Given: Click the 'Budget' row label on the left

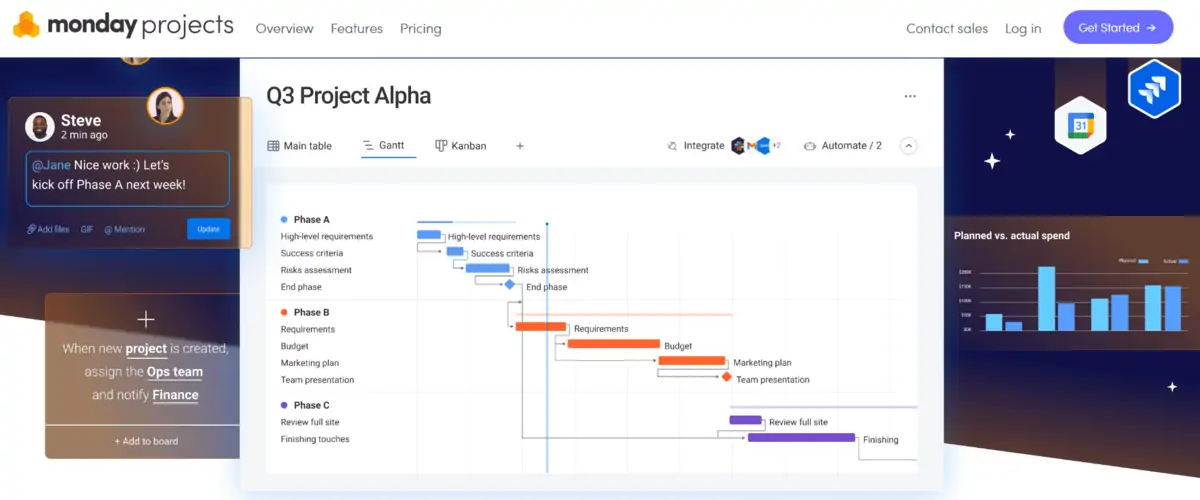Looking at the screenshot, I should coord(295,347).
